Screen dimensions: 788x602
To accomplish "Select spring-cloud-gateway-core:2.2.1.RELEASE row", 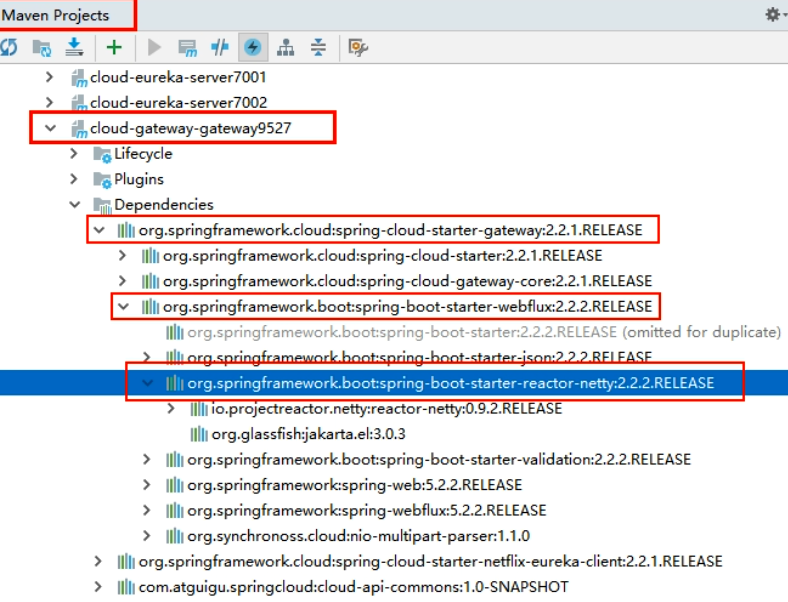I will point(408,281).
